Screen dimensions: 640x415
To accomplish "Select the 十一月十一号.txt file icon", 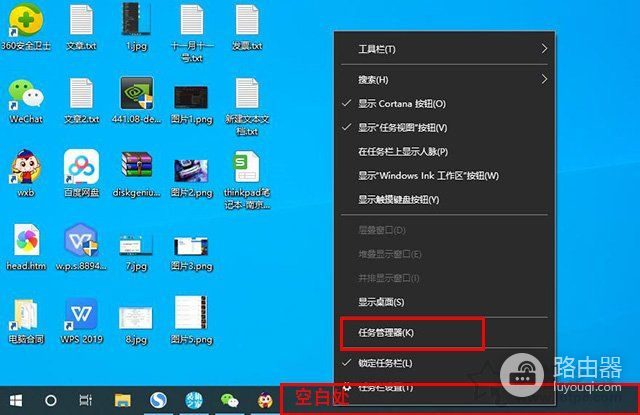I will pos(192,20).
